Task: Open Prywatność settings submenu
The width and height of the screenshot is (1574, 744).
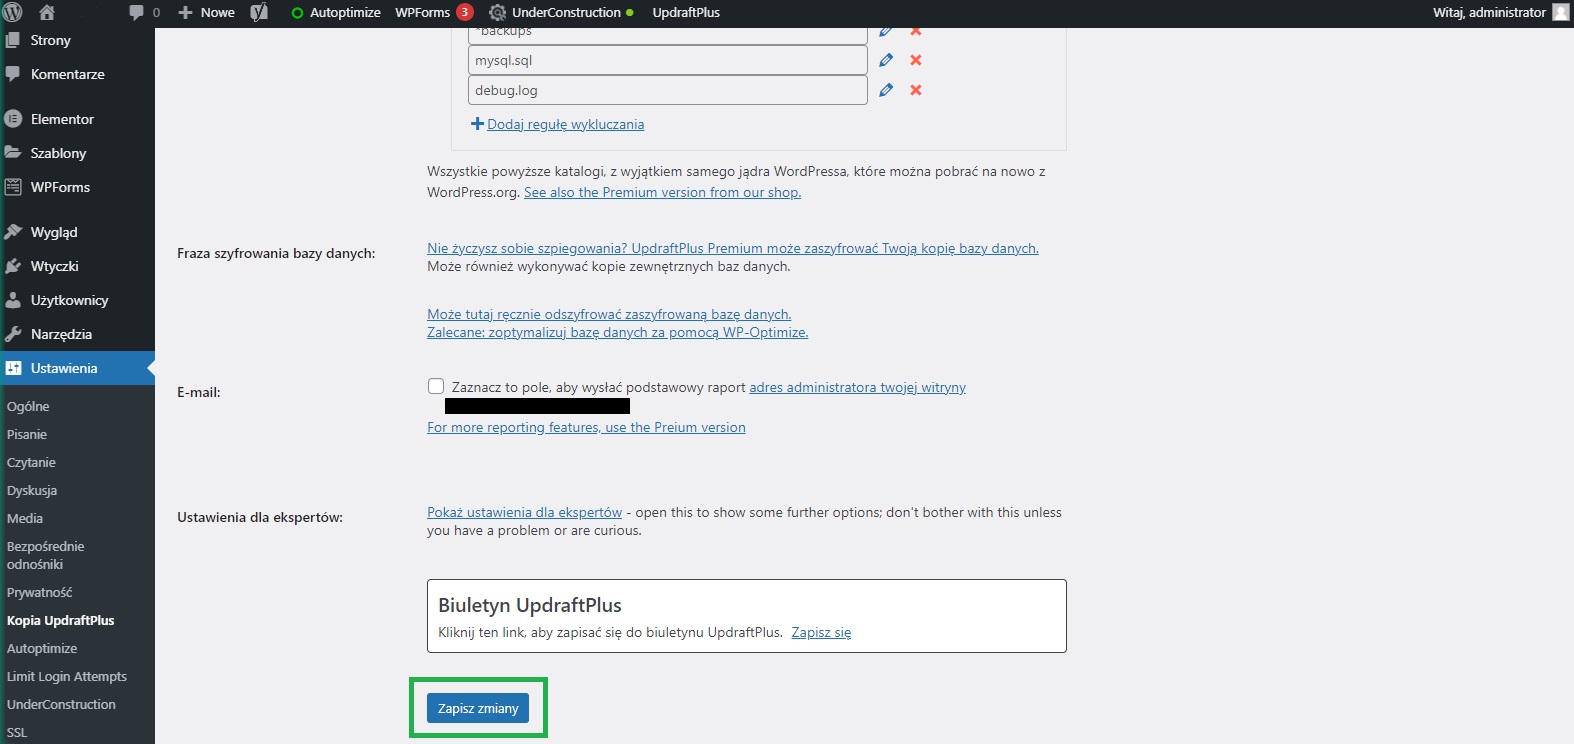Action: [x=40, y=592]
